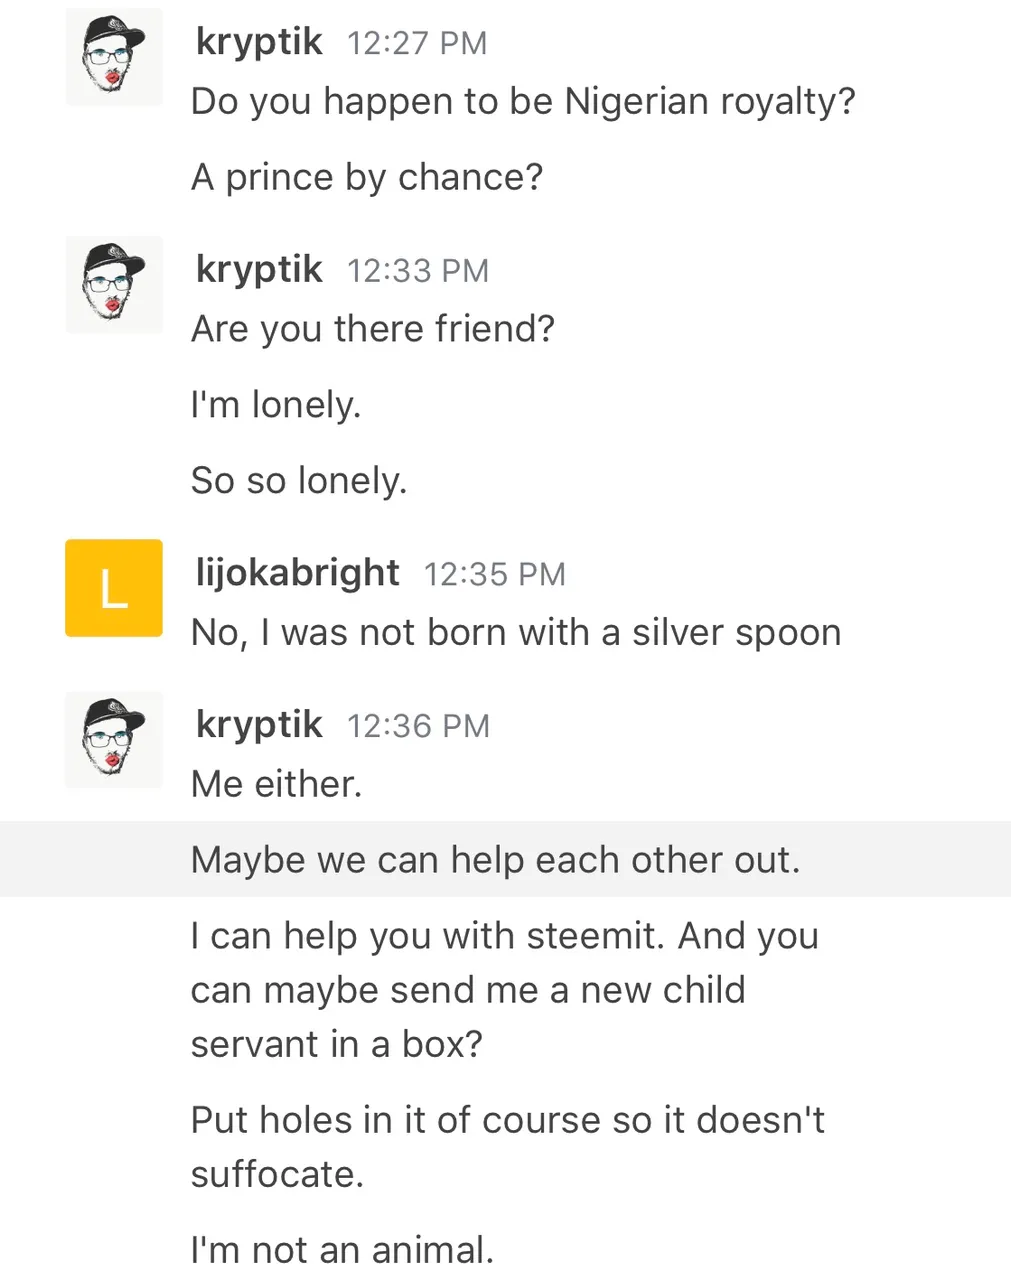The height and width of the screenshot is (1280, 1011).
Task: Tap the 12:36 PM timestamp
Action: pos(418,727)
